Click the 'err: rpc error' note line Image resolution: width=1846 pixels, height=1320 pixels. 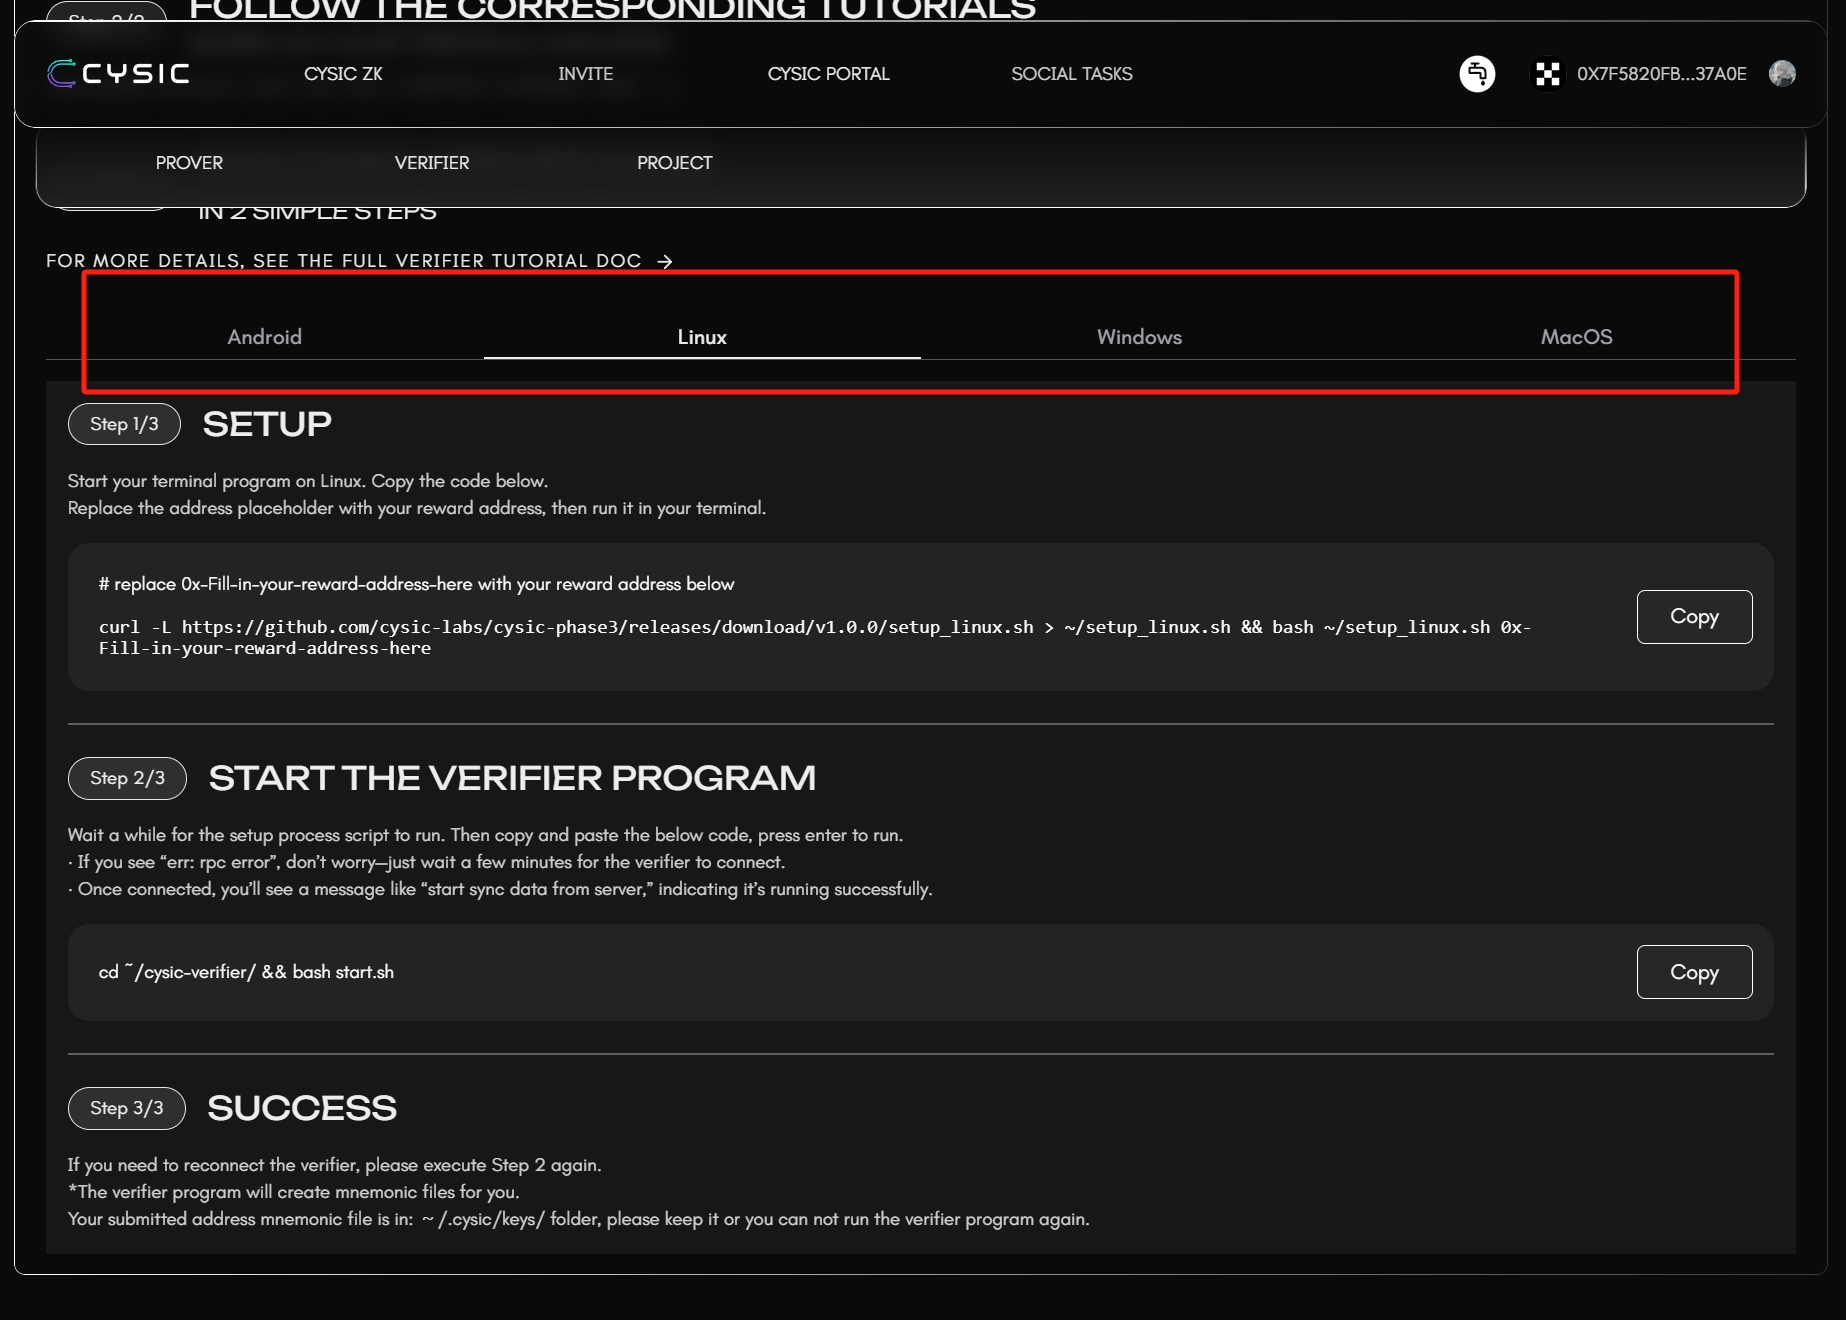pos(427,862)
